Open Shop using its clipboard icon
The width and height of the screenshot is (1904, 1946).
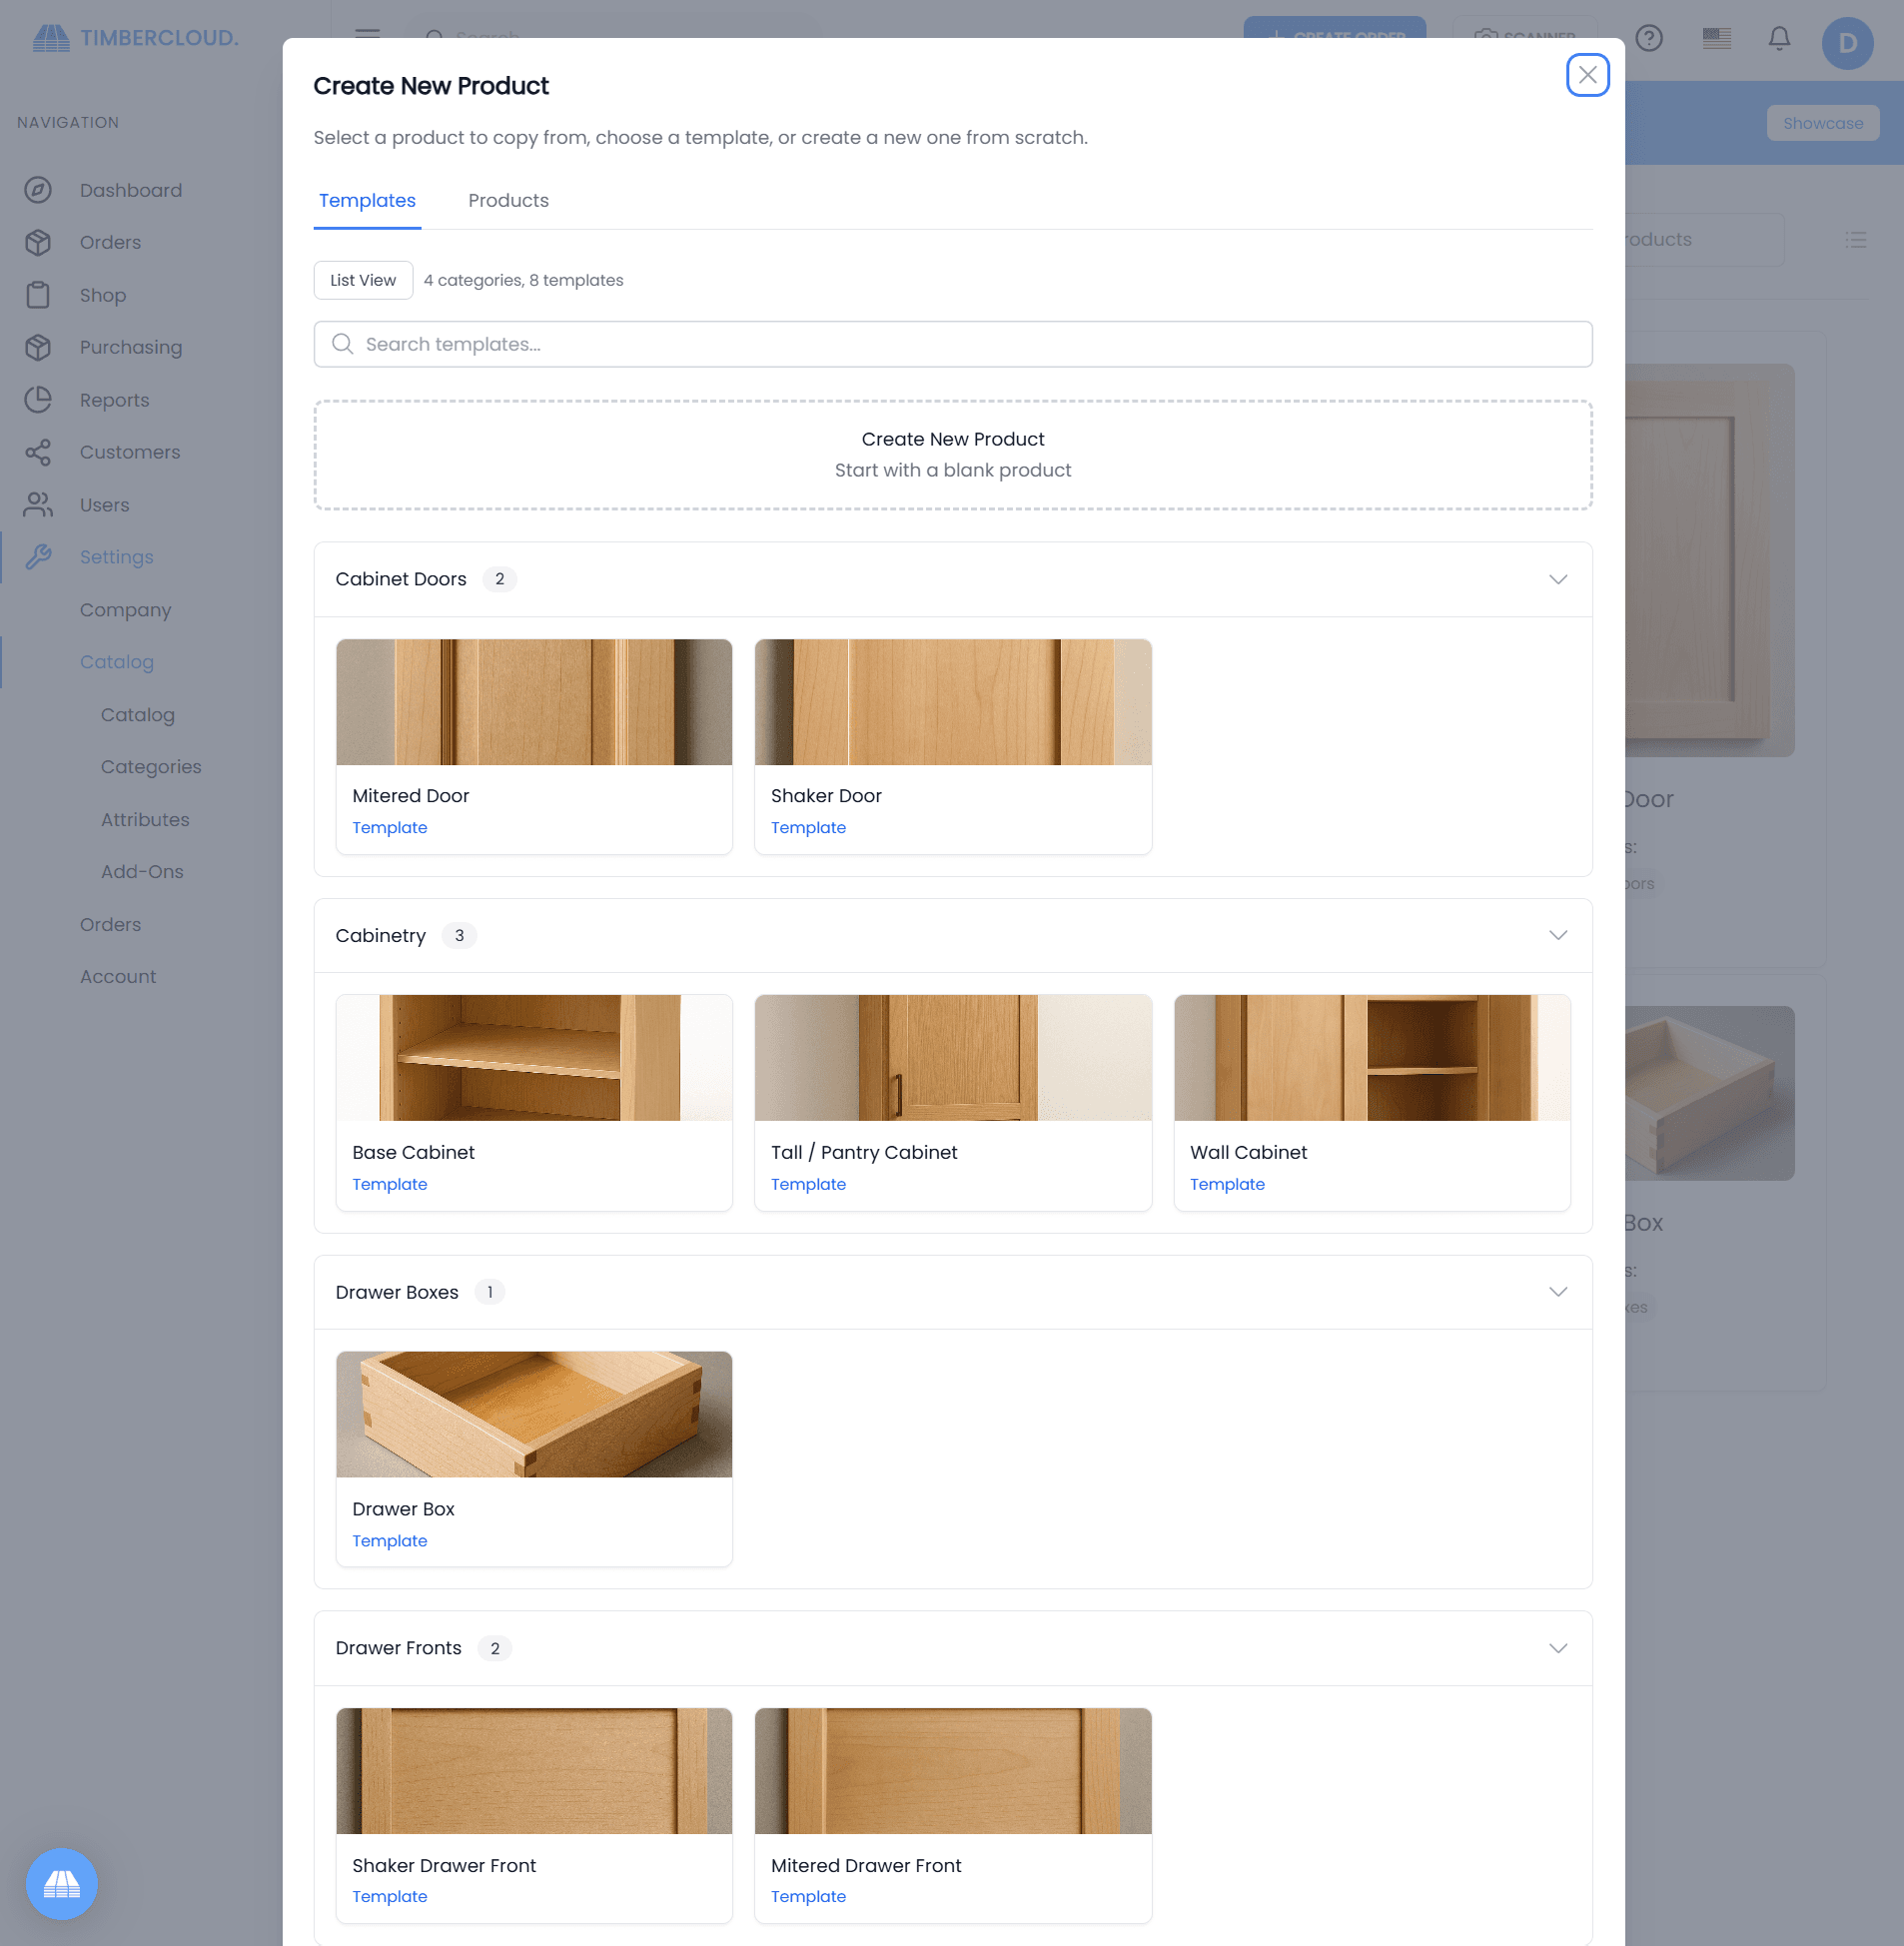pos(39,295)
